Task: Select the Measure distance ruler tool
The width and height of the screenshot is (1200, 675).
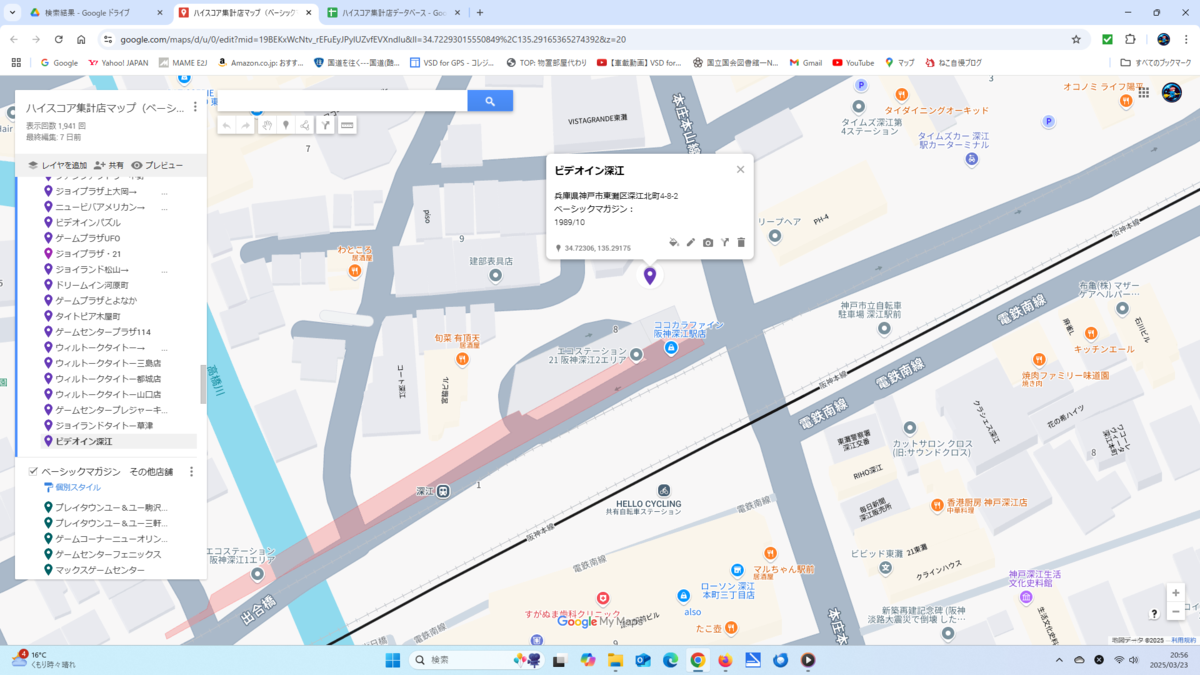Action: click(347, 125)
